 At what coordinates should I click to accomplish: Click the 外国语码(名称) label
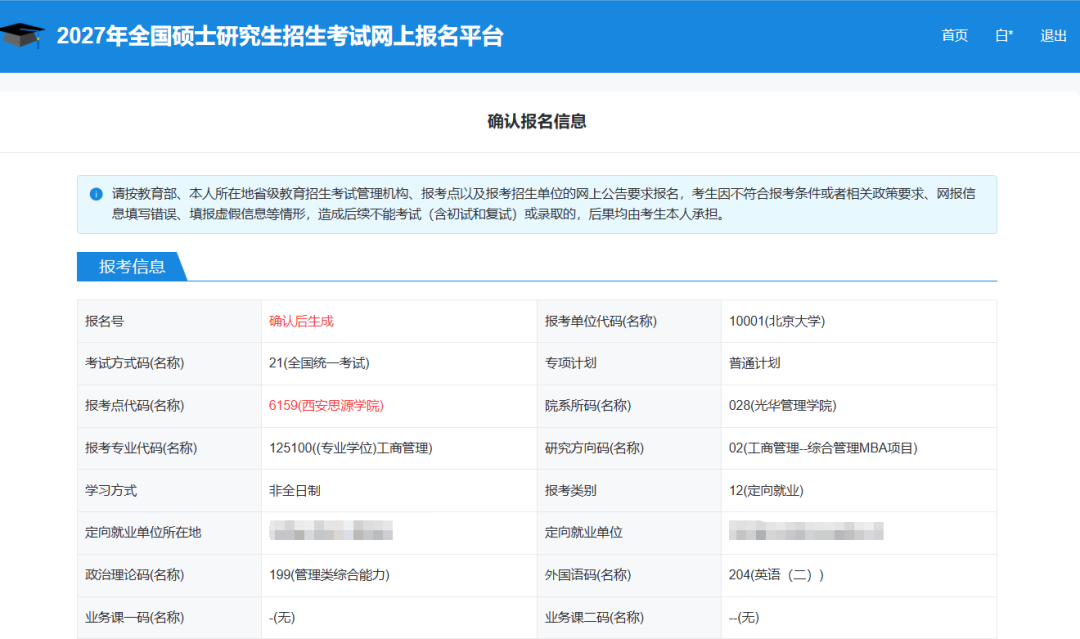click(x=588, y=575)
